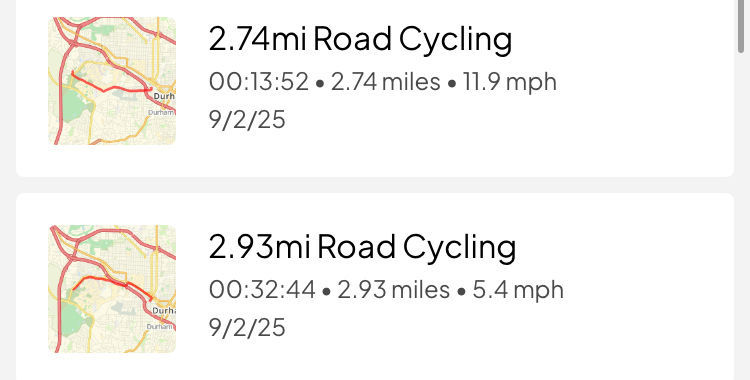Click the 2.93 miles distance stat

[x=394, y=290]
